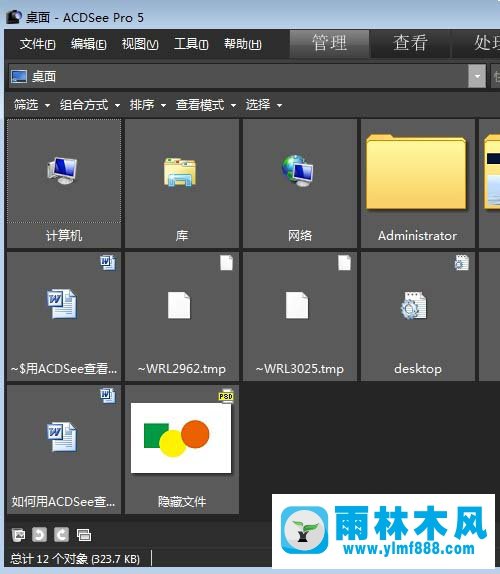This screenshot has width=500, height=574.
Task: Click the status text 总计 12 个对象 (323.7 KB)
Action: pos(75,559)
